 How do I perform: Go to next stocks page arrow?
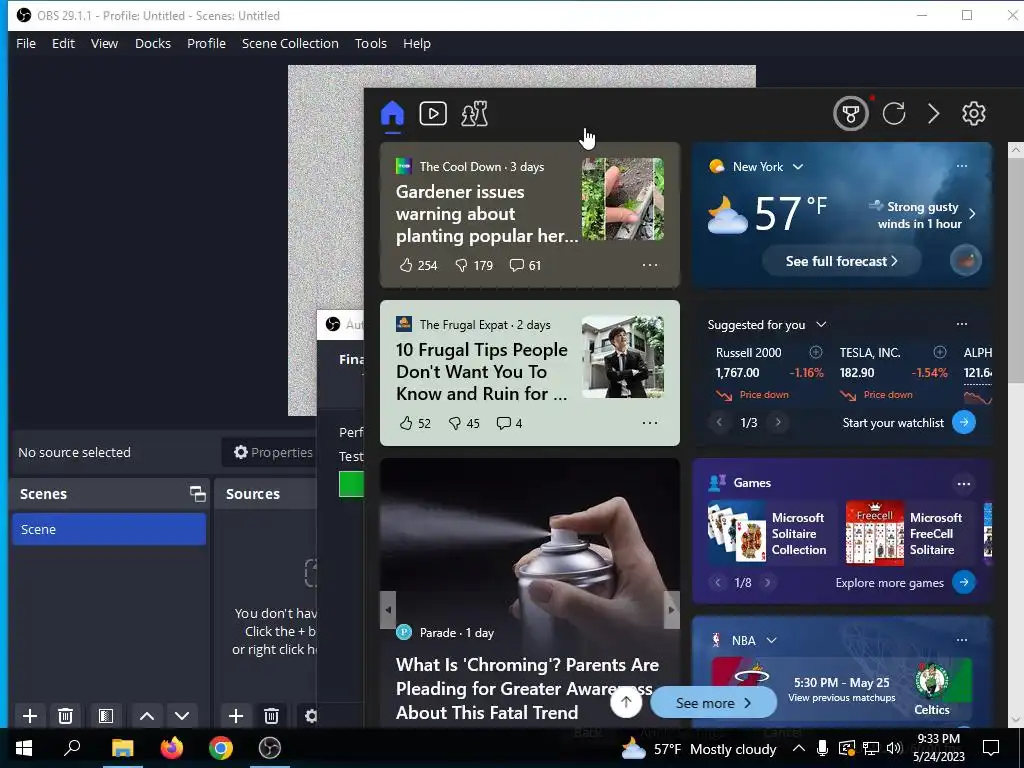(x=778, y=423)
